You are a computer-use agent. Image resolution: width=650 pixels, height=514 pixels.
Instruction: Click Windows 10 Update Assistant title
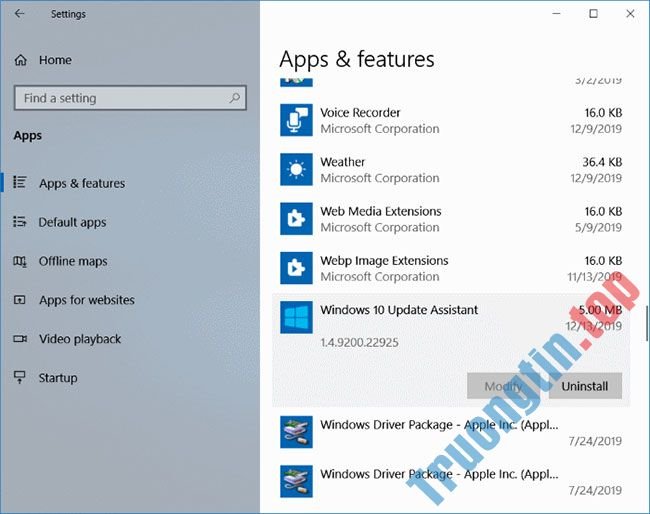pyautogui.click(x=399, y=310)
